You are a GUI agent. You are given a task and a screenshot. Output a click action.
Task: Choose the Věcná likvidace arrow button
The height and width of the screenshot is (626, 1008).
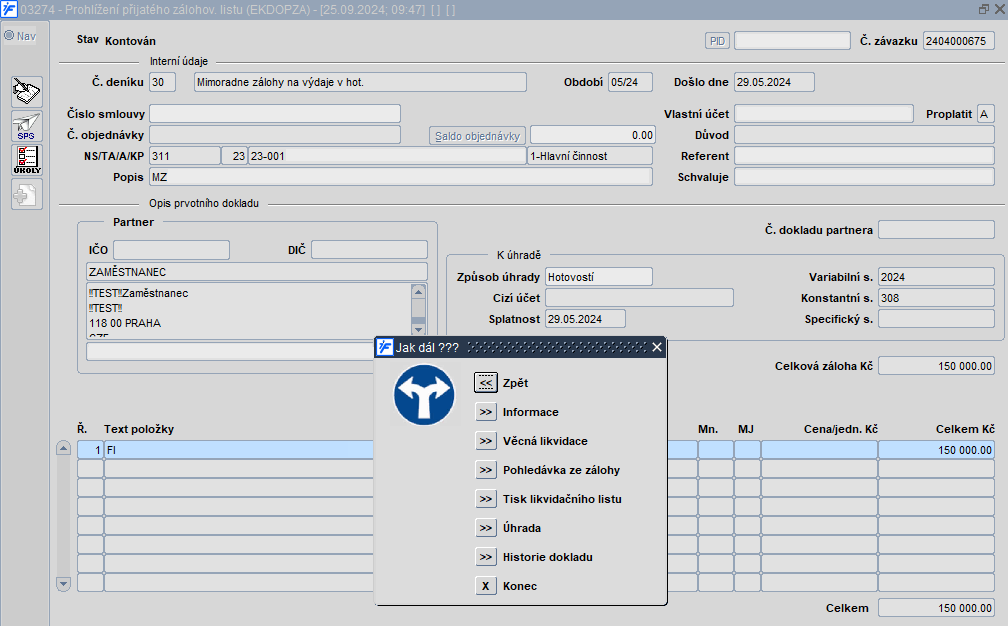click(x=485, y=441)
